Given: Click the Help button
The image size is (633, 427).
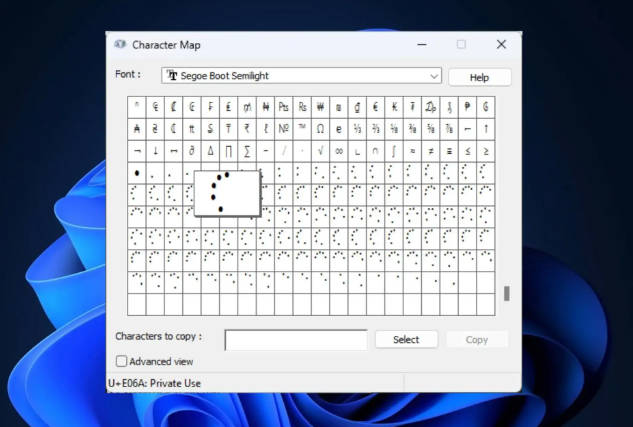Looking at the screenshot, I should point(479,77).
